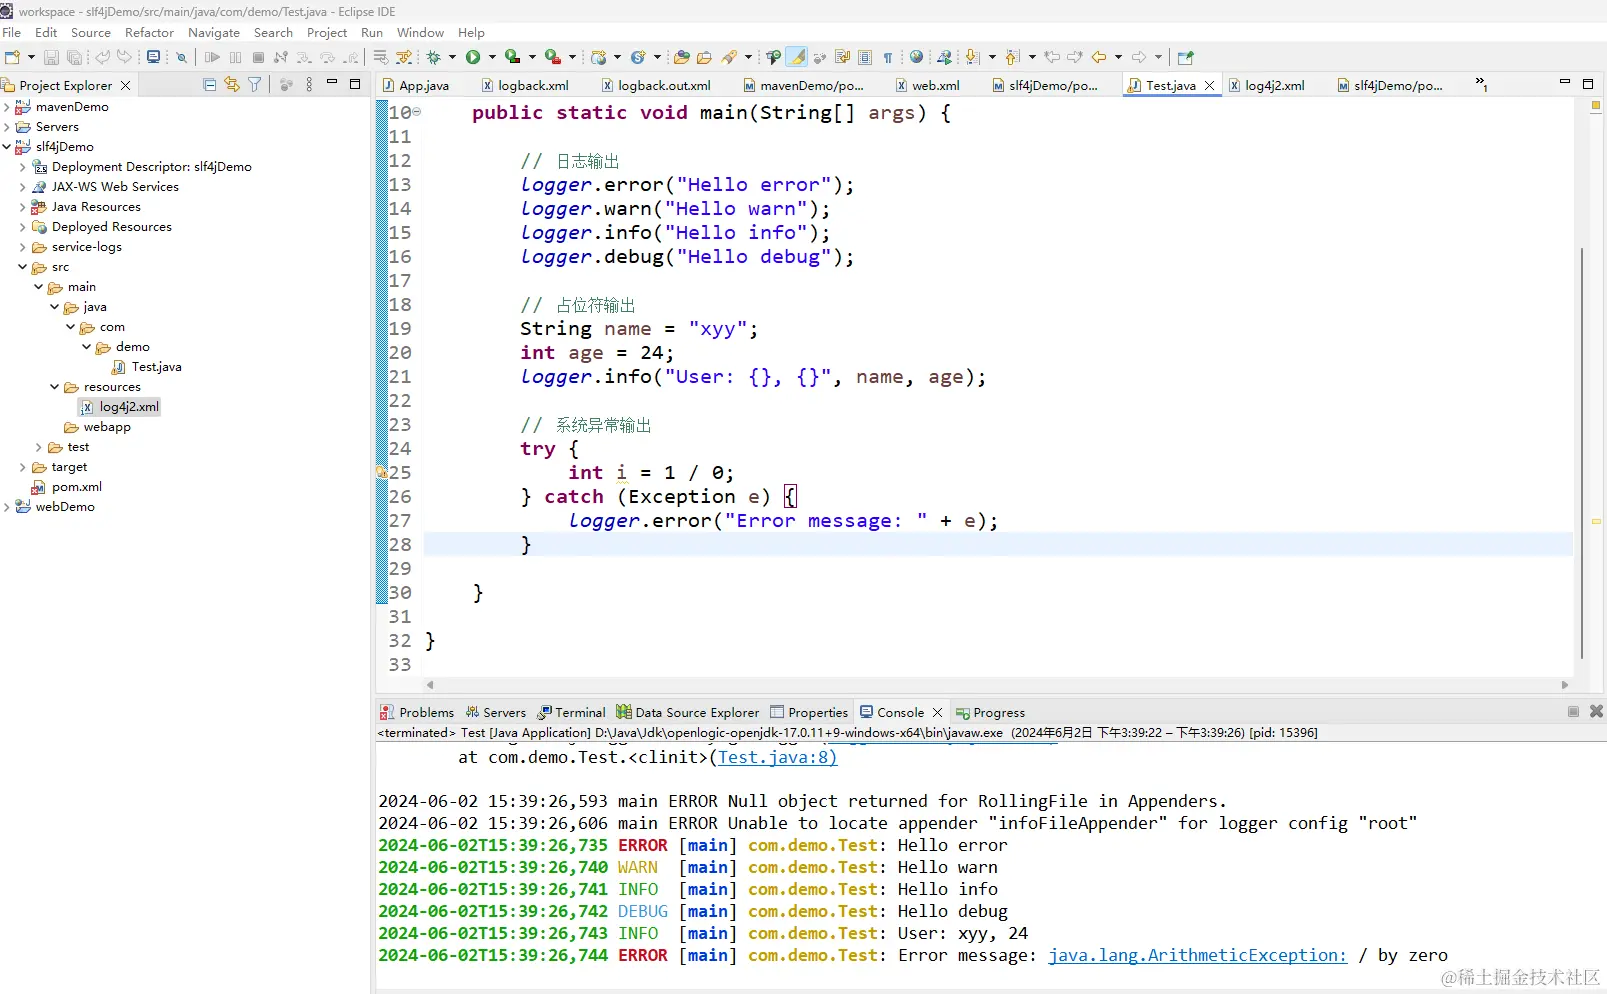Show hidden editor tabs list

click(1481, 85)
